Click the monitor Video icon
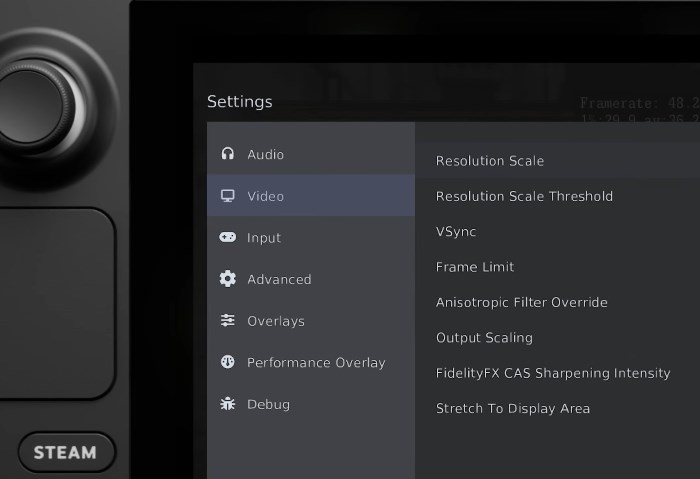The image size is (700, 479). (228, 196)
